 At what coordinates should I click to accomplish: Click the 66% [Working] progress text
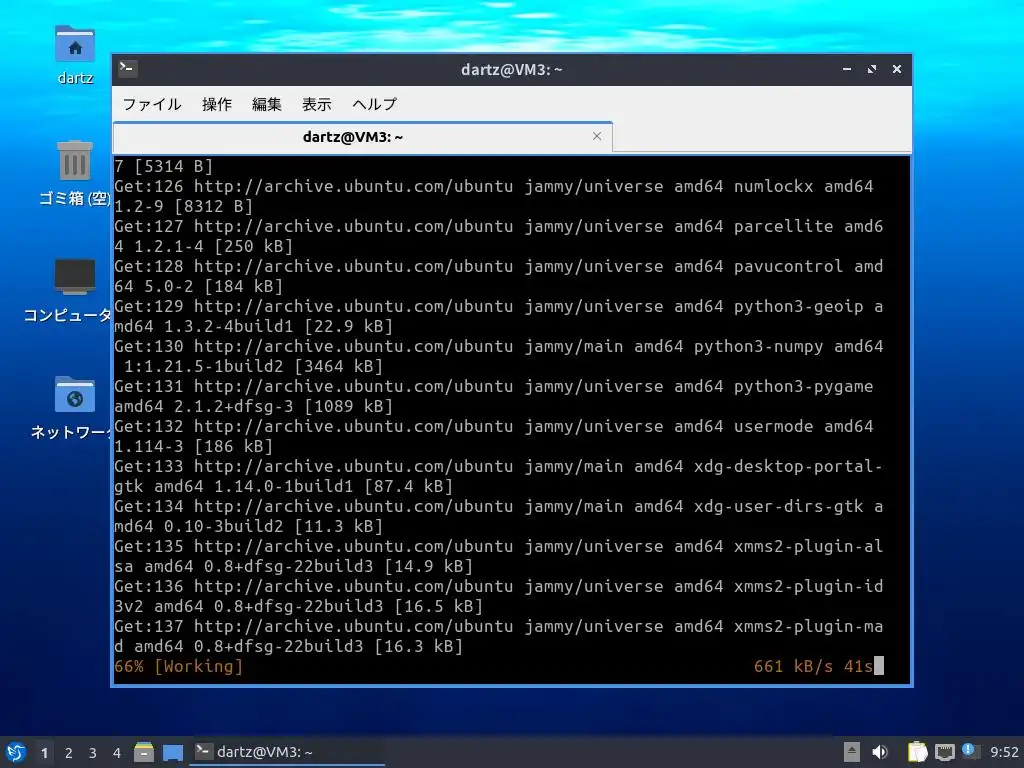tap(178, 666)
